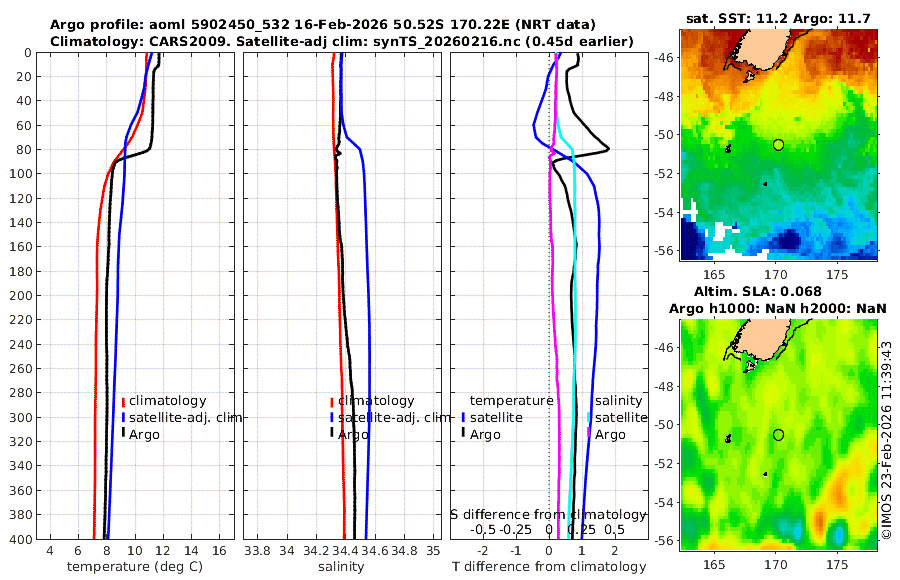Viewport: 900px width, 580px height.
Task: Click the temperature difference peak near 80 depth
Action: [607, 149]
